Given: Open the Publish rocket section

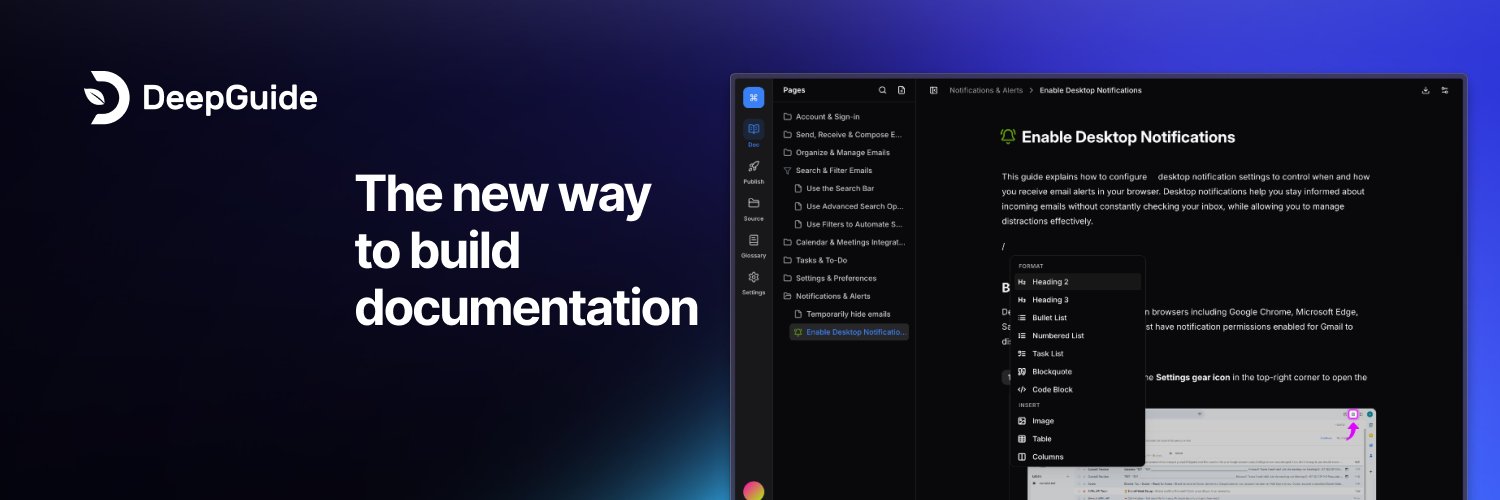Looking at the screenshot, I should (x=753, y=170).
